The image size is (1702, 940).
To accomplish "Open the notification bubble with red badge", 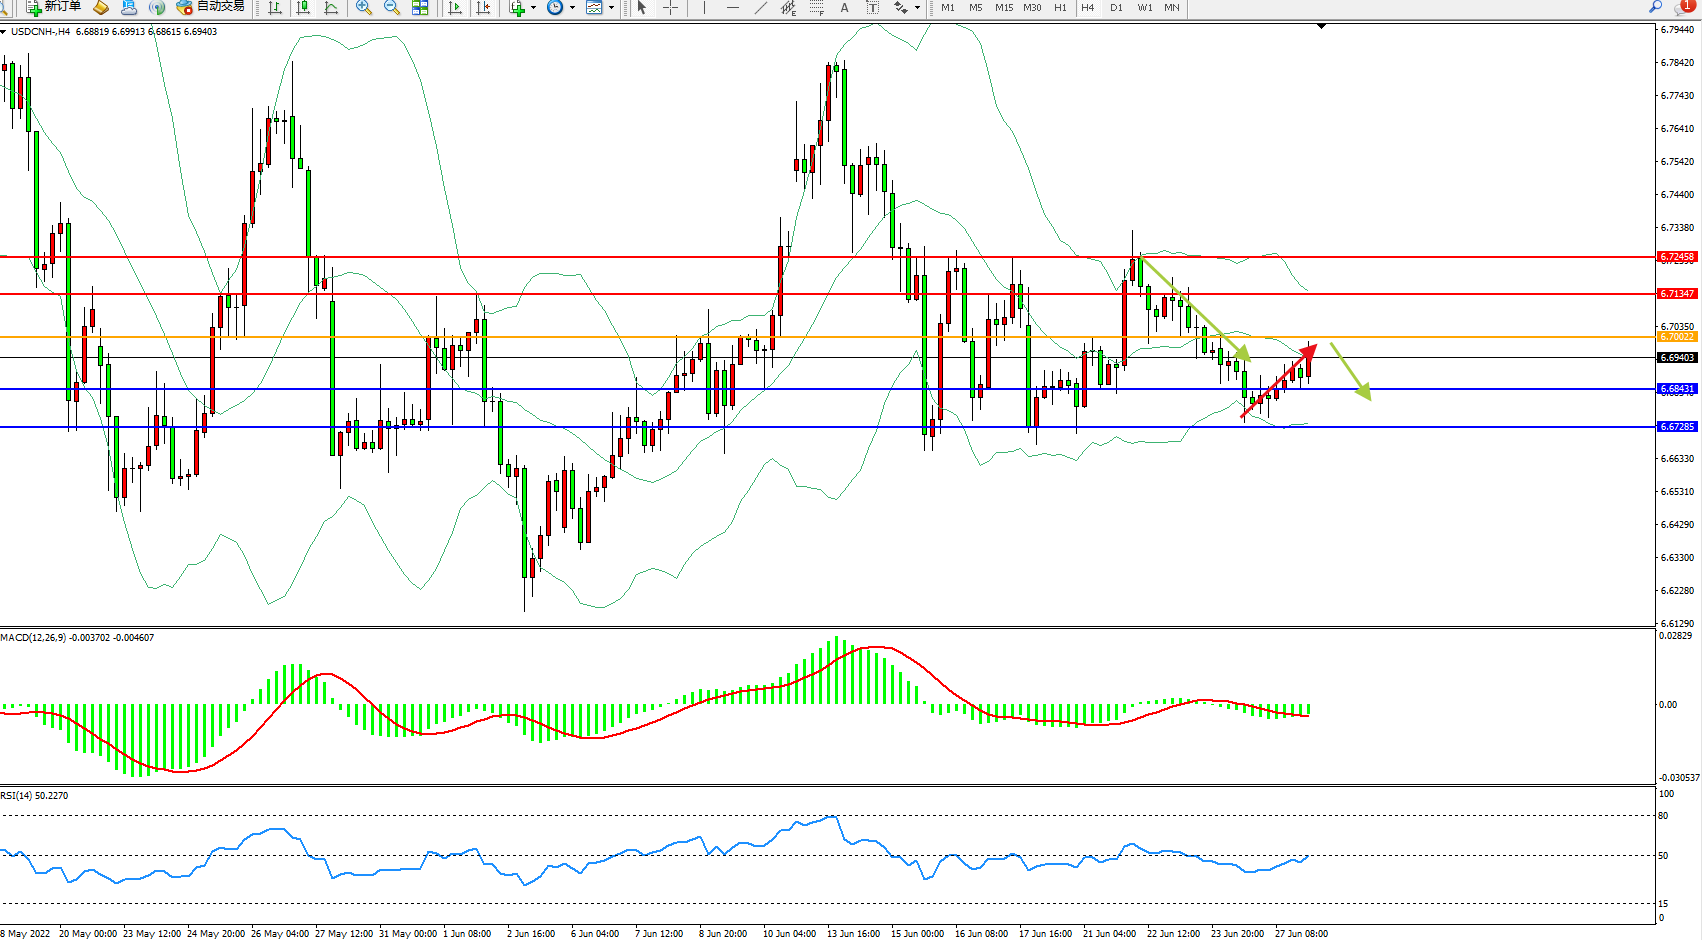I will coord(1687,7).
